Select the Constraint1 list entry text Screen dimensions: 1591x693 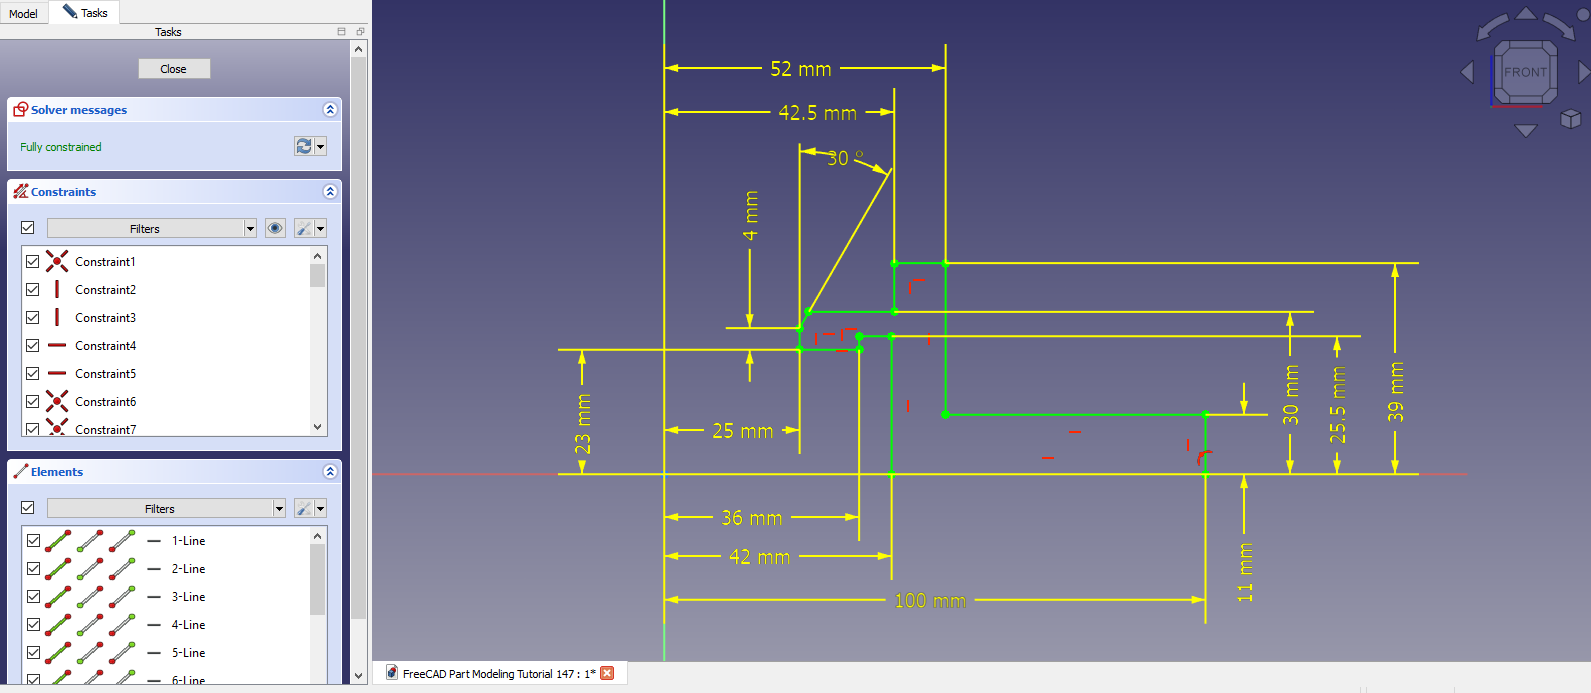point(105,262)
